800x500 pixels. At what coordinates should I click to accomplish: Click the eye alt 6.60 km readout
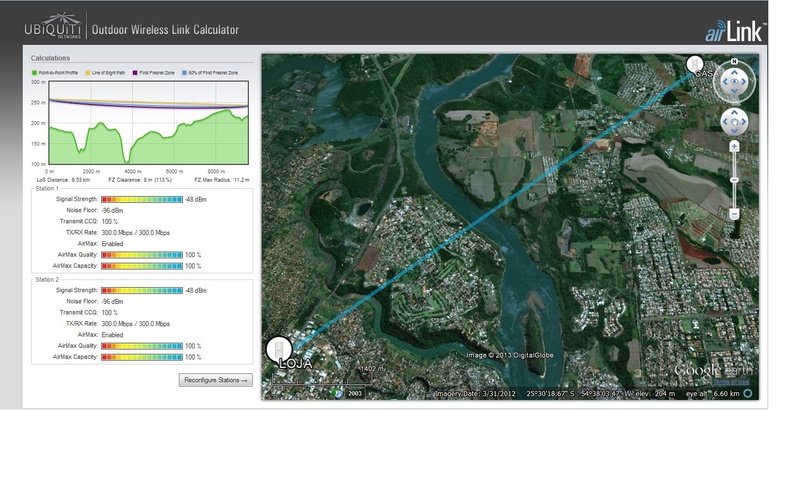point(712,394)
